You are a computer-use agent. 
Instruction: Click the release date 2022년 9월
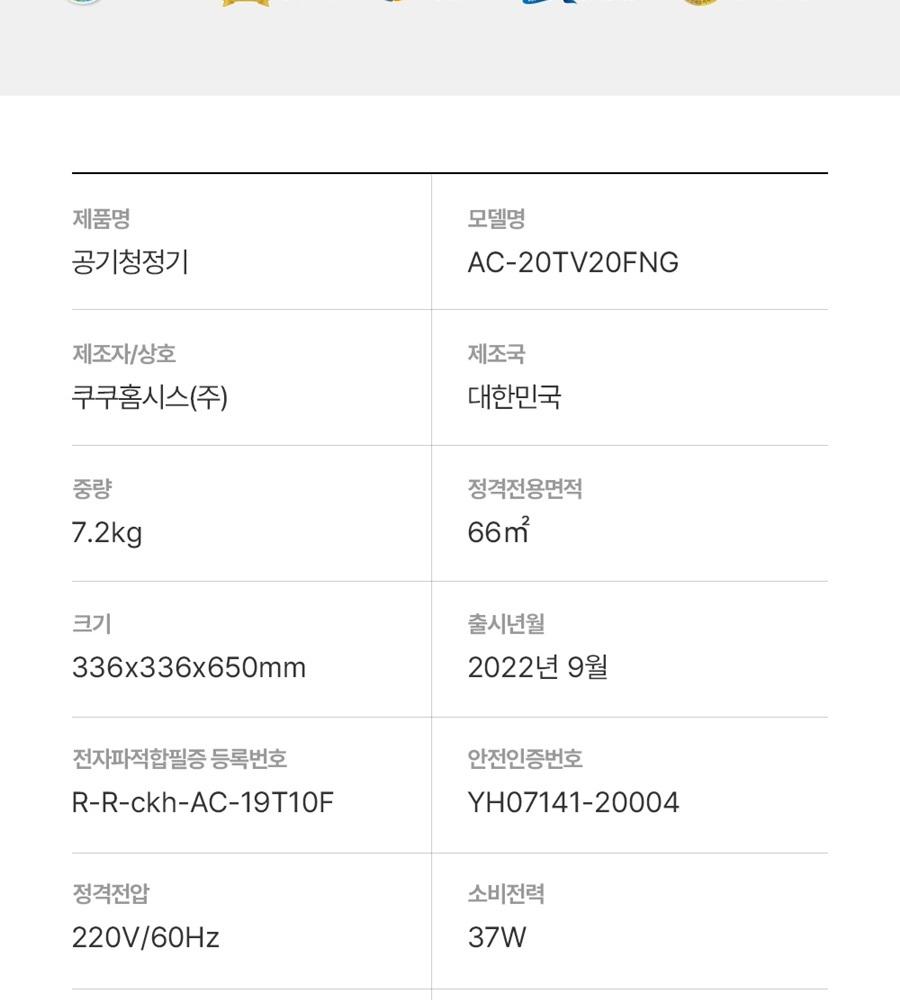[x=538, y=668]
